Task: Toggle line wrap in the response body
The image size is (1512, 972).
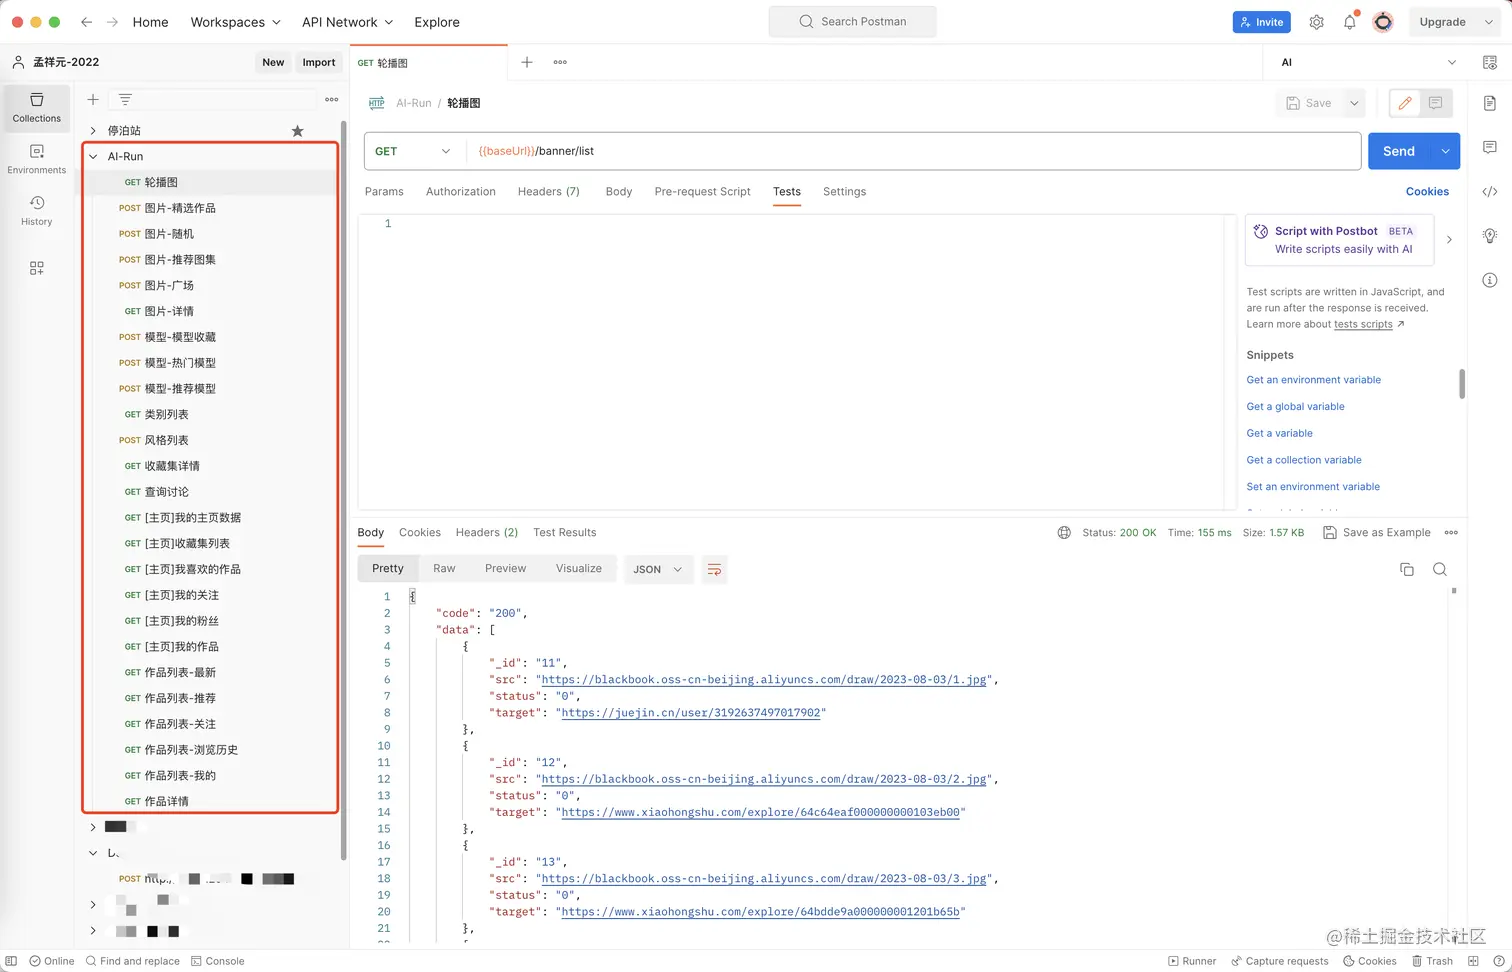Action: (714, 569)
